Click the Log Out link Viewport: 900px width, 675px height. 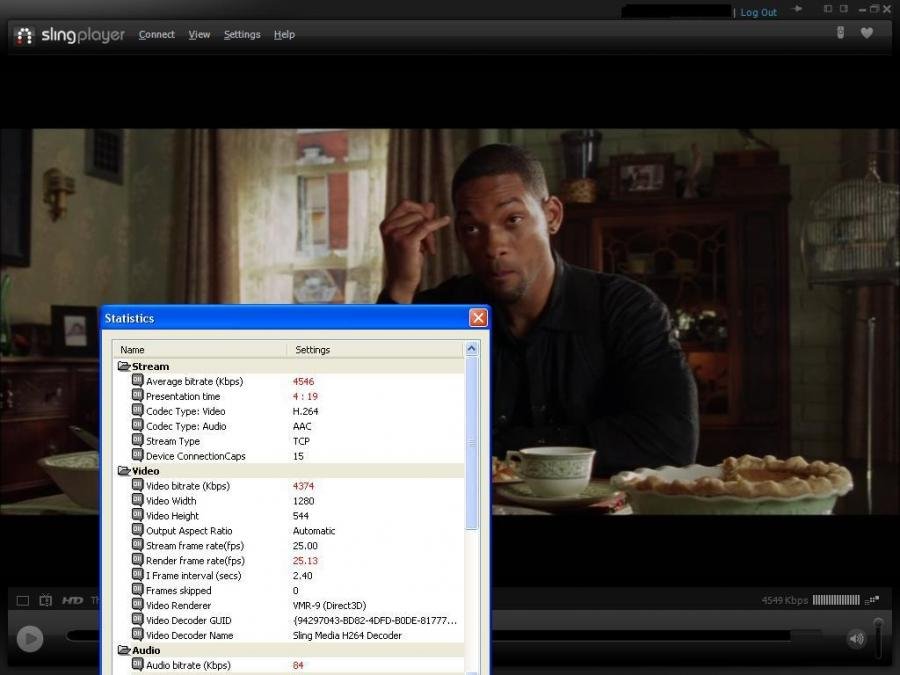point(758,12)
